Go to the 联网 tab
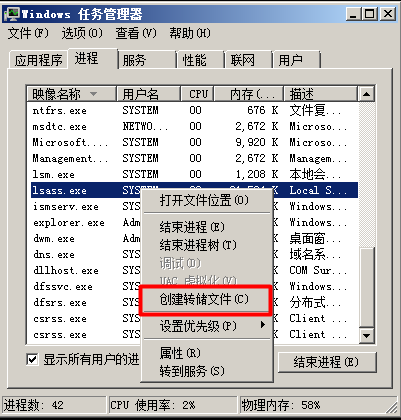The image size is (401, 420). (x=249, y=60)
